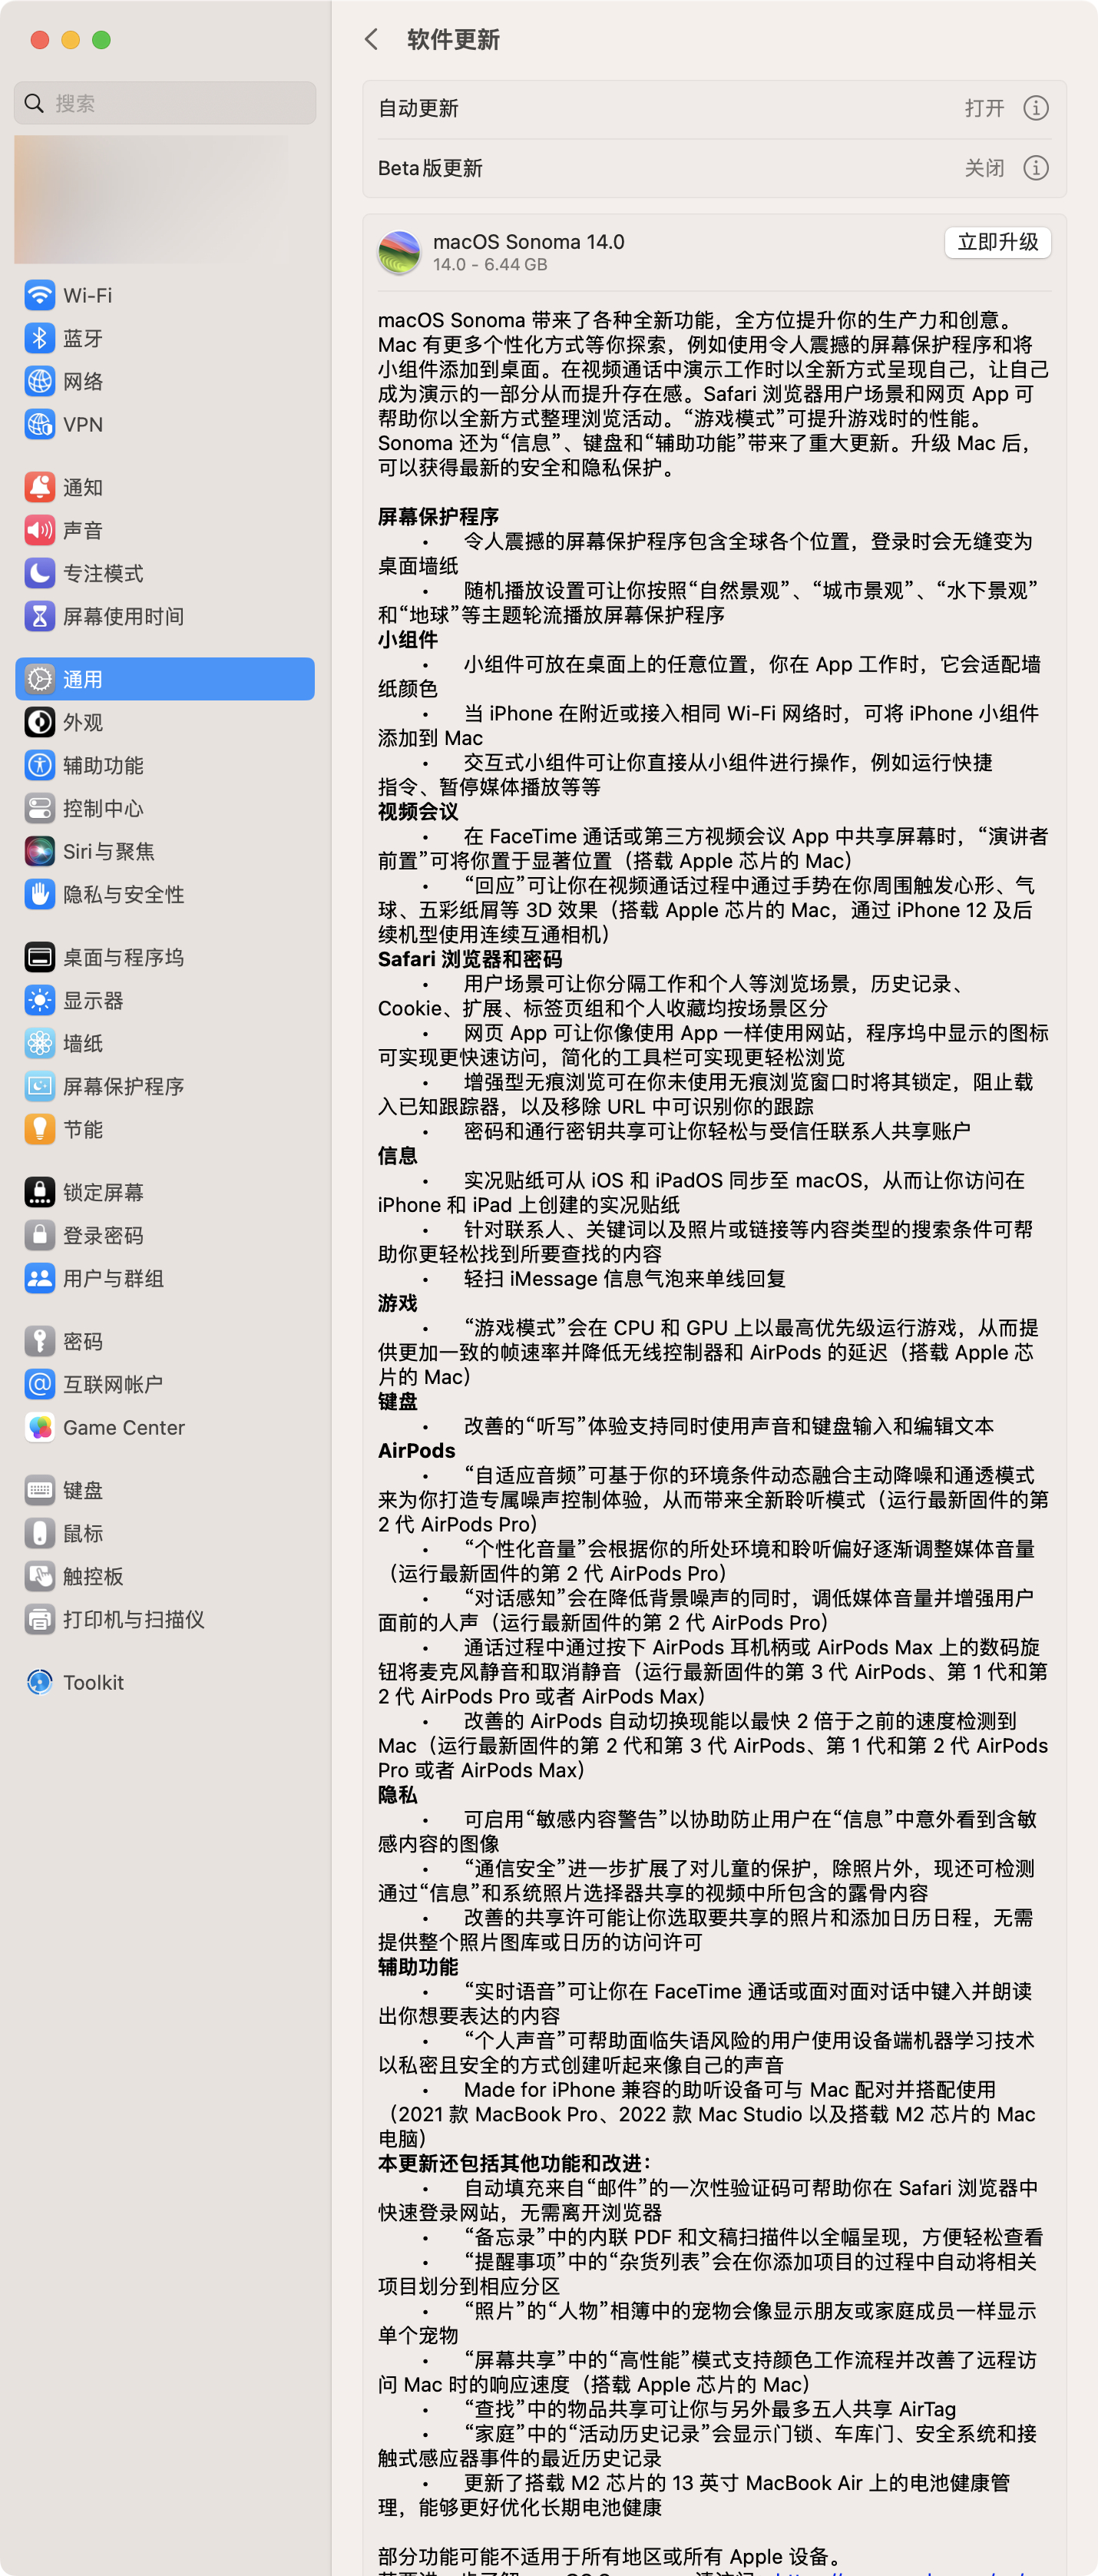Screen dimensions: 1098x2576
Task: Click the AirPods release notes heading
Action: point(416,1451)
